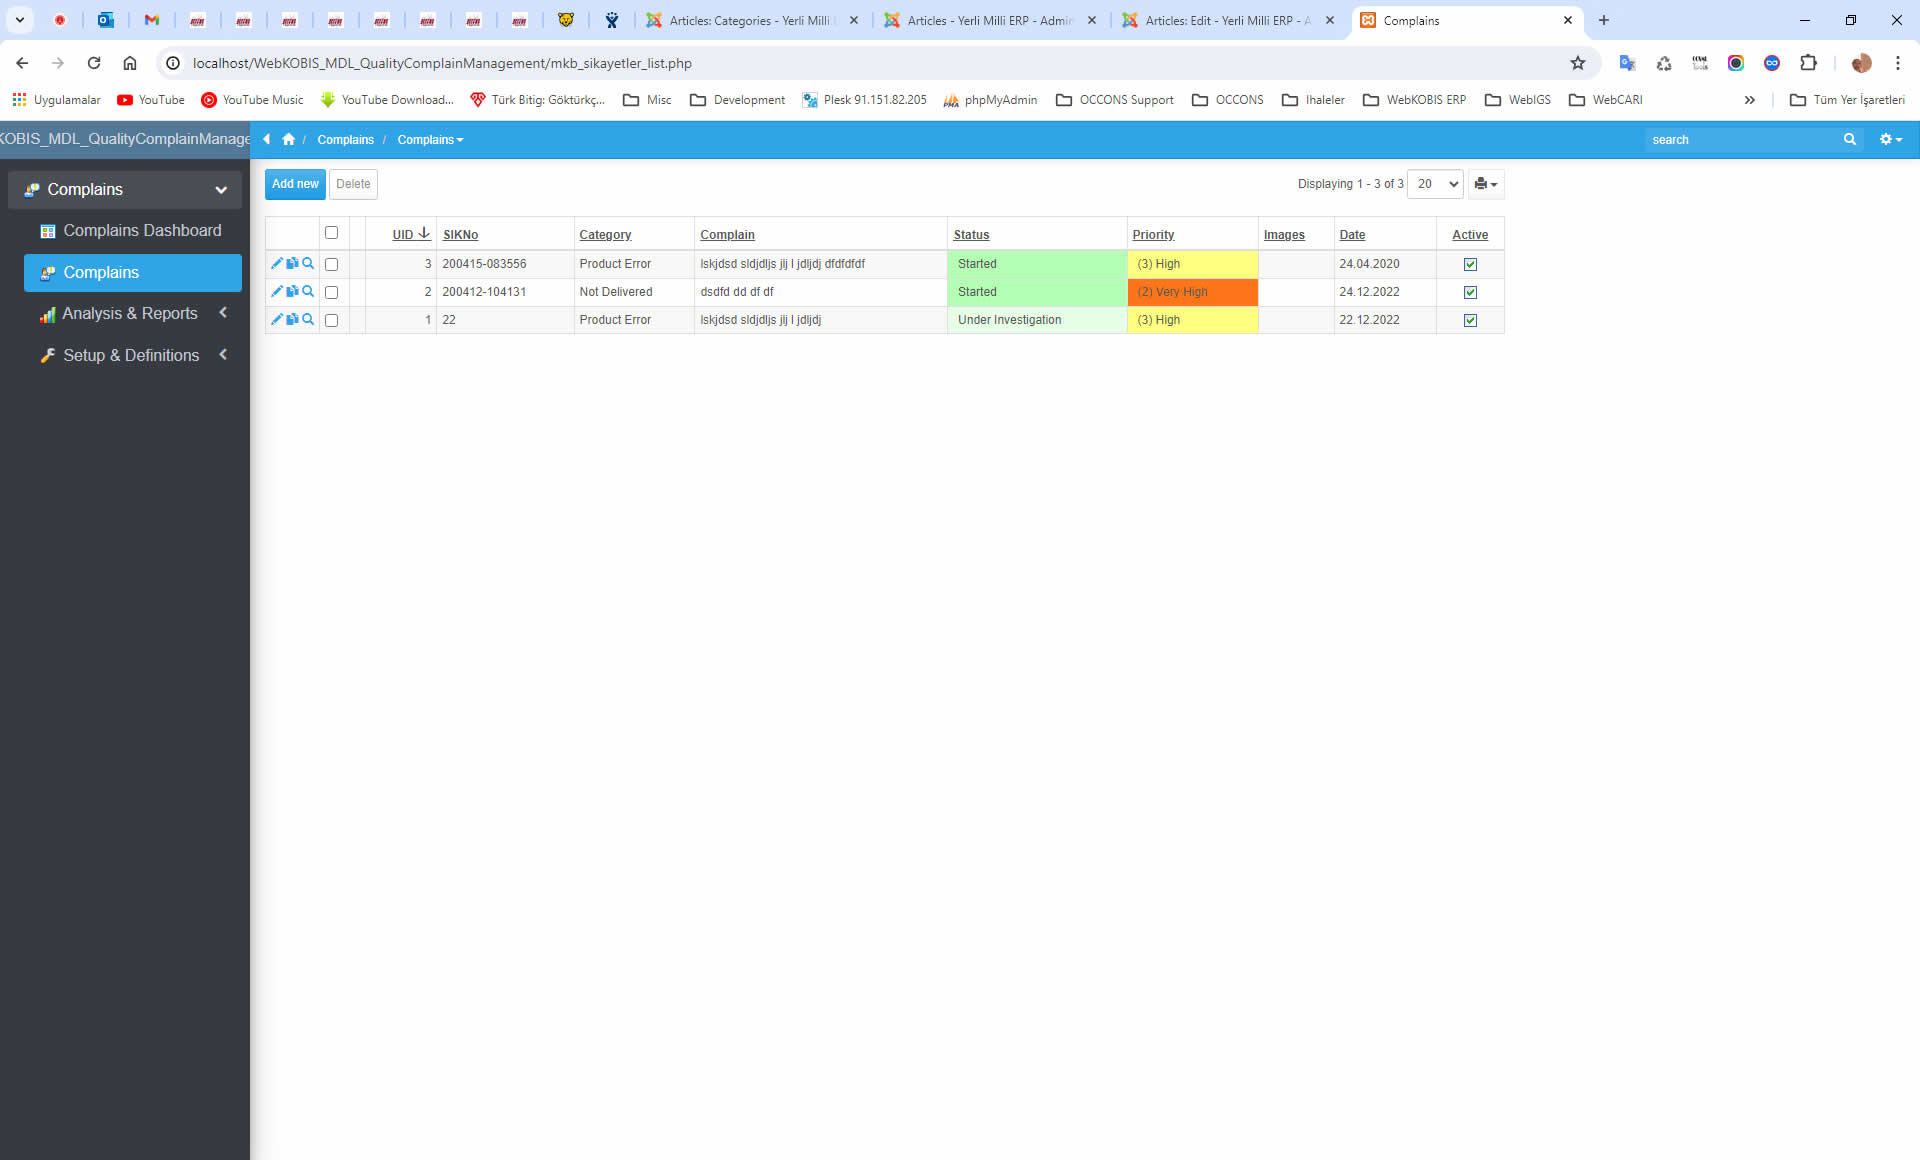Copy the complaint with SIKNo 22

pyautogui.click(x=292, y=320)
